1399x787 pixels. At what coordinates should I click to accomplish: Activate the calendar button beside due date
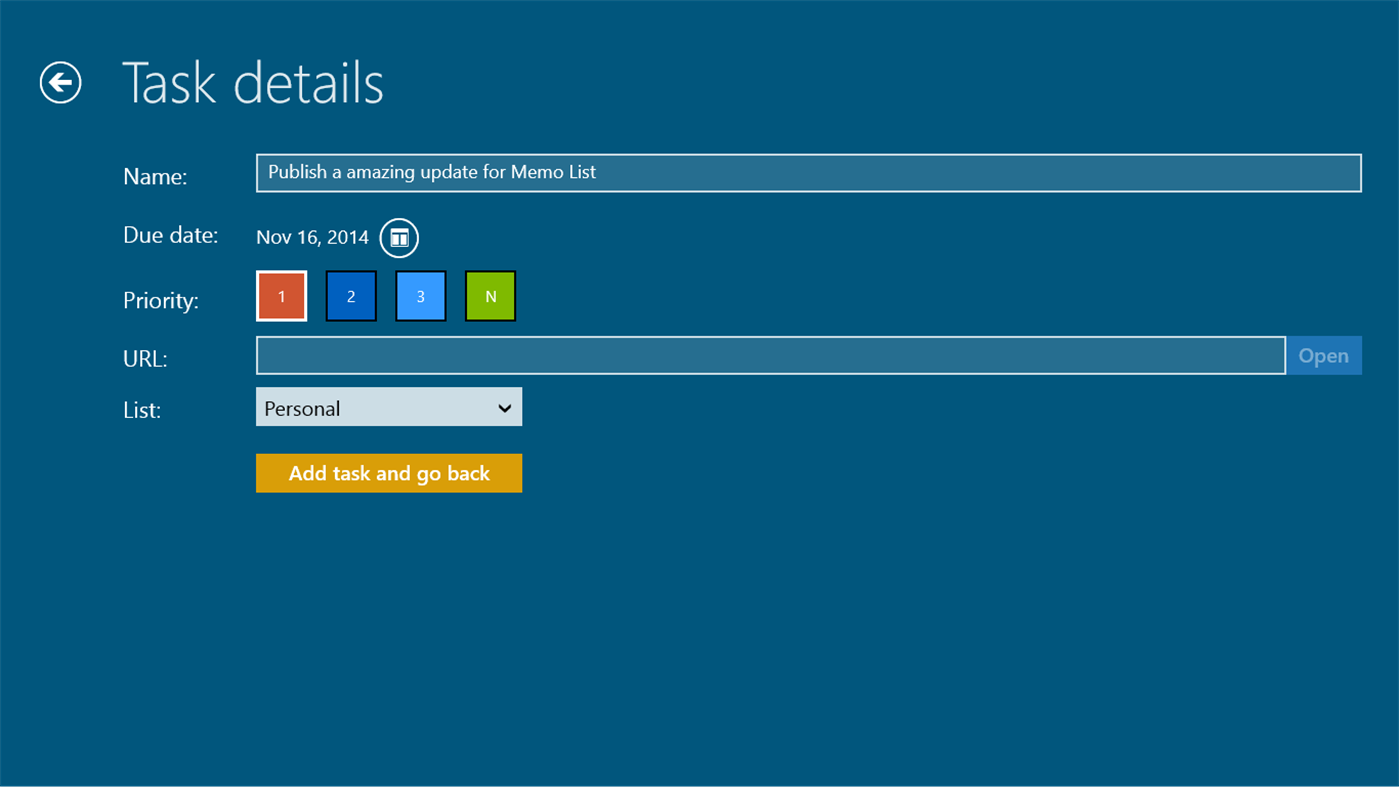(398, 238)
